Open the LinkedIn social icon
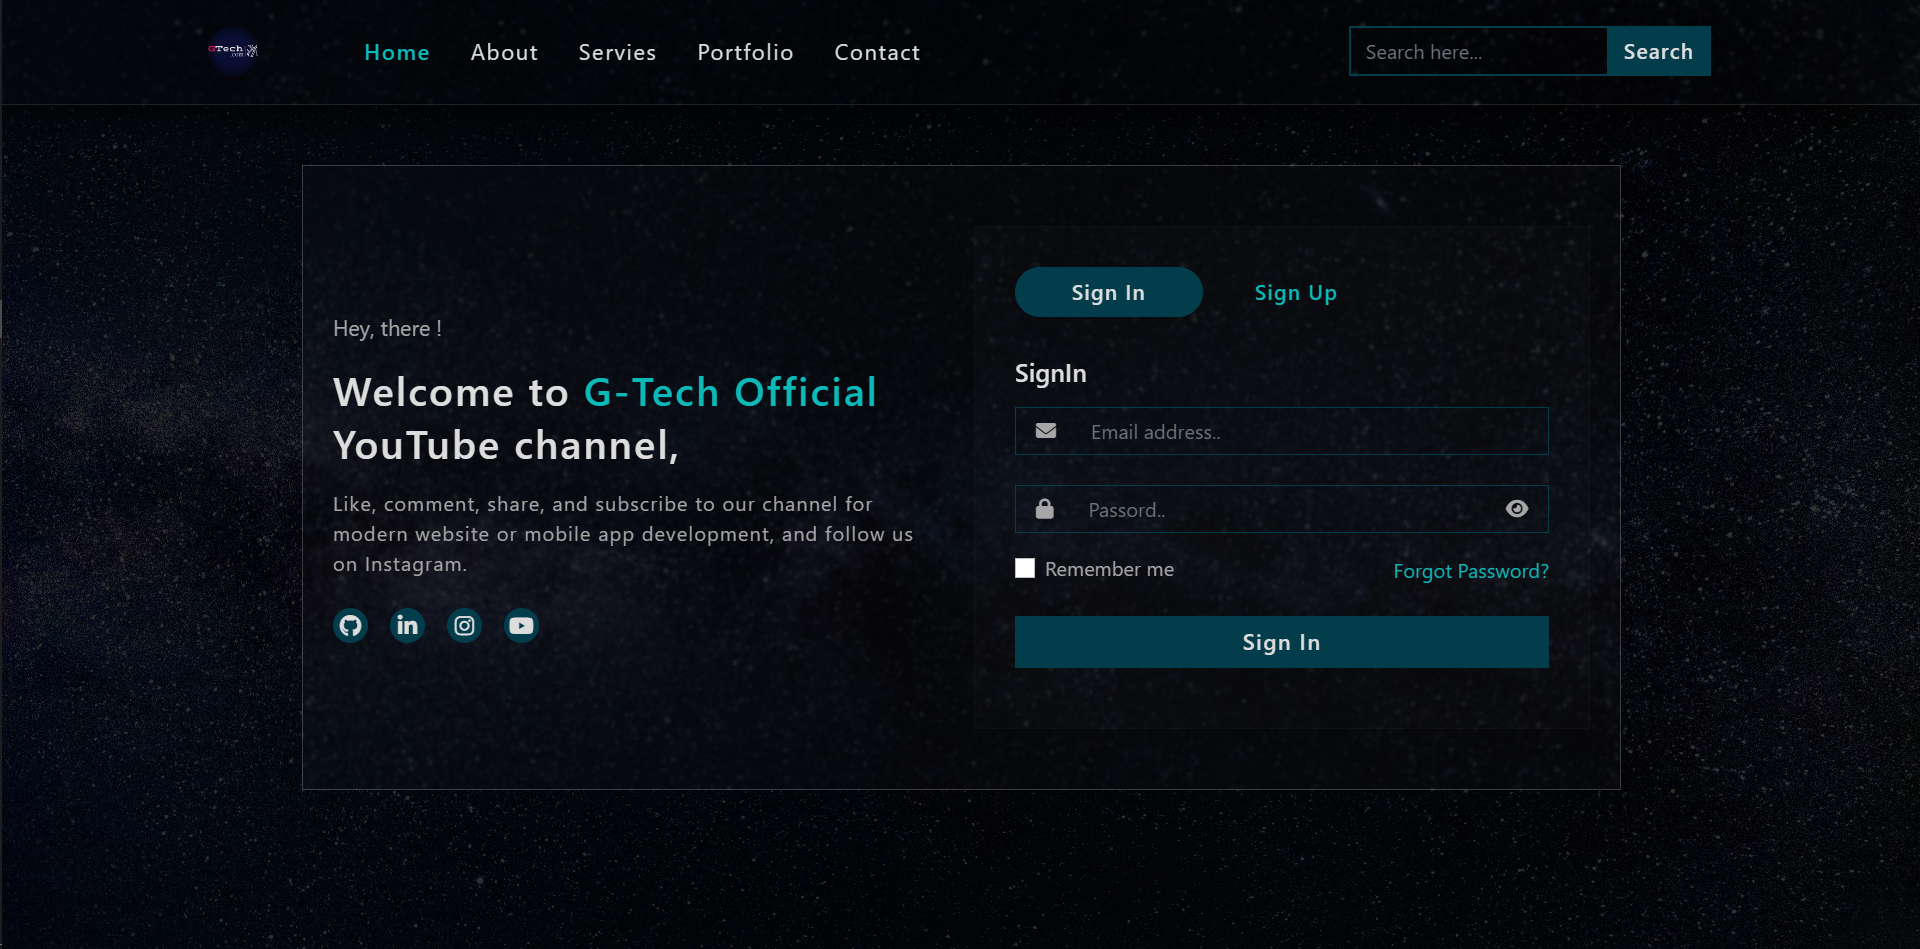Screen dimensions: 1920x949 [x=407, y=626]
